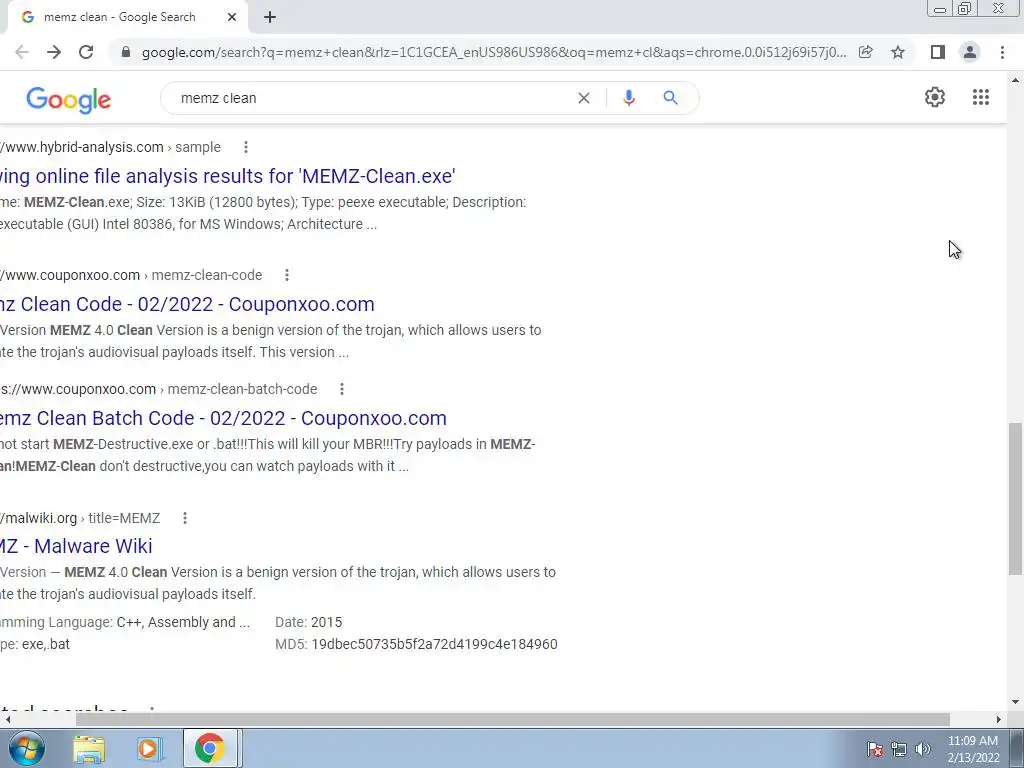Viewport: 1024px width, 768px height.
Task: Click the padlock site info icon
Action: pyautogui.click(x=126, y=52)
